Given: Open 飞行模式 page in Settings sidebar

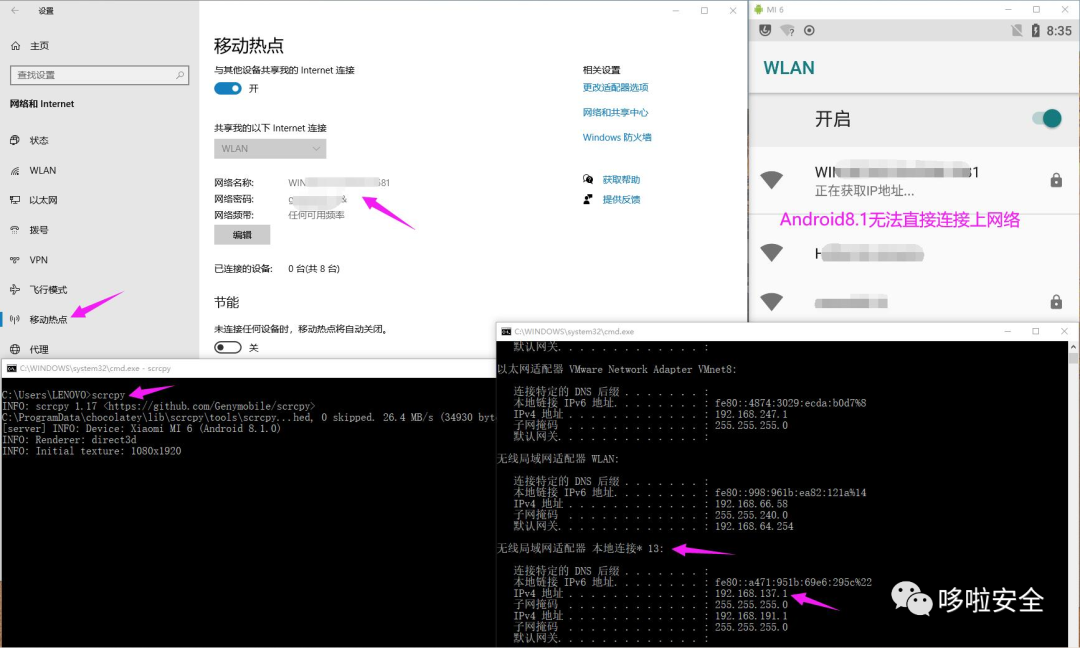Looking at the screenshot, I should (x=48, y=290).
